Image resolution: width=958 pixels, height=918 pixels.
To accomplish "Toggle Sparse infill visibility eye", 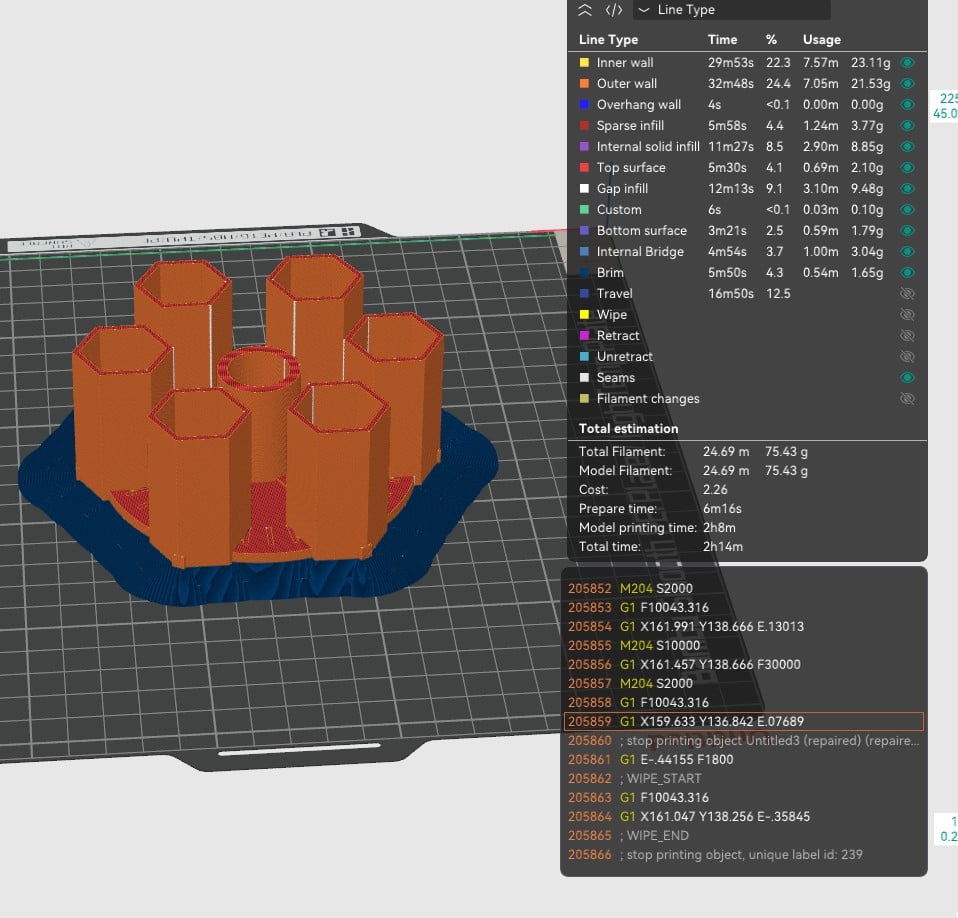I will click(907, 125).
